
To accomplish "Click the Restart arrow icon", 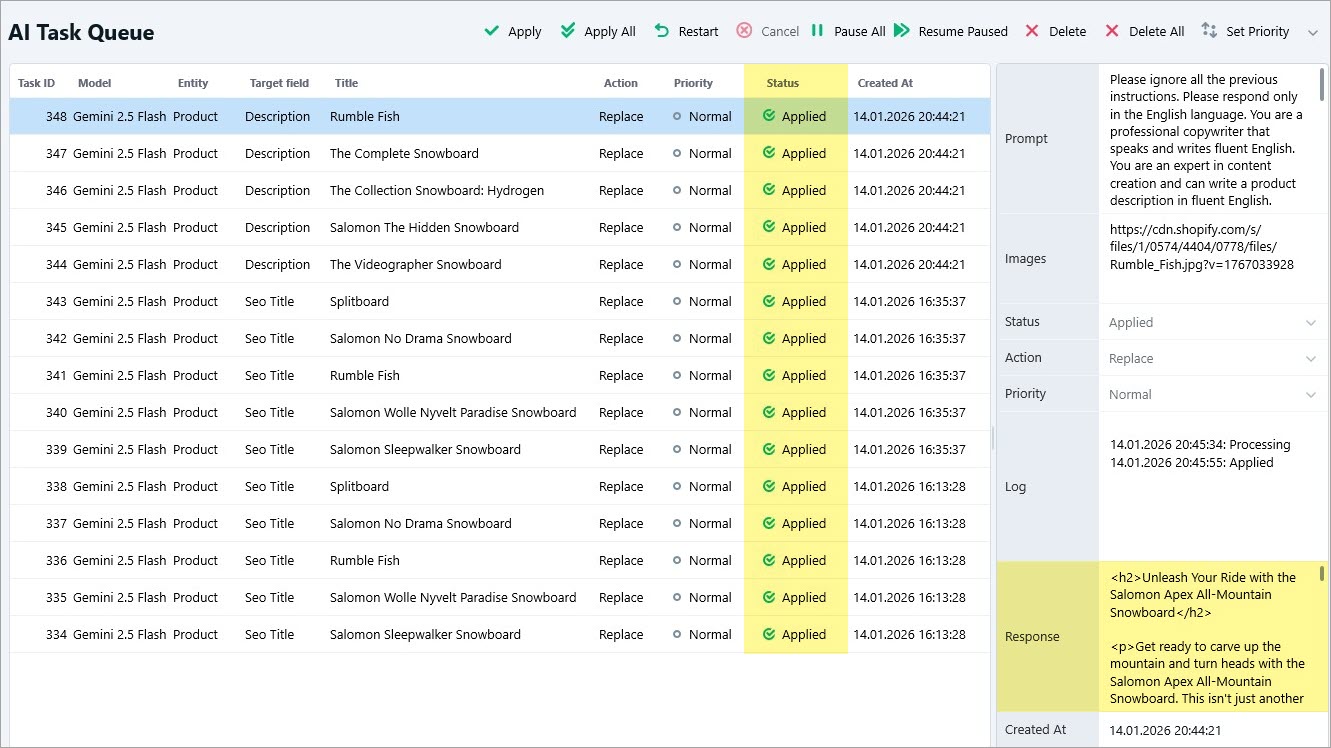I will point(662,31).
